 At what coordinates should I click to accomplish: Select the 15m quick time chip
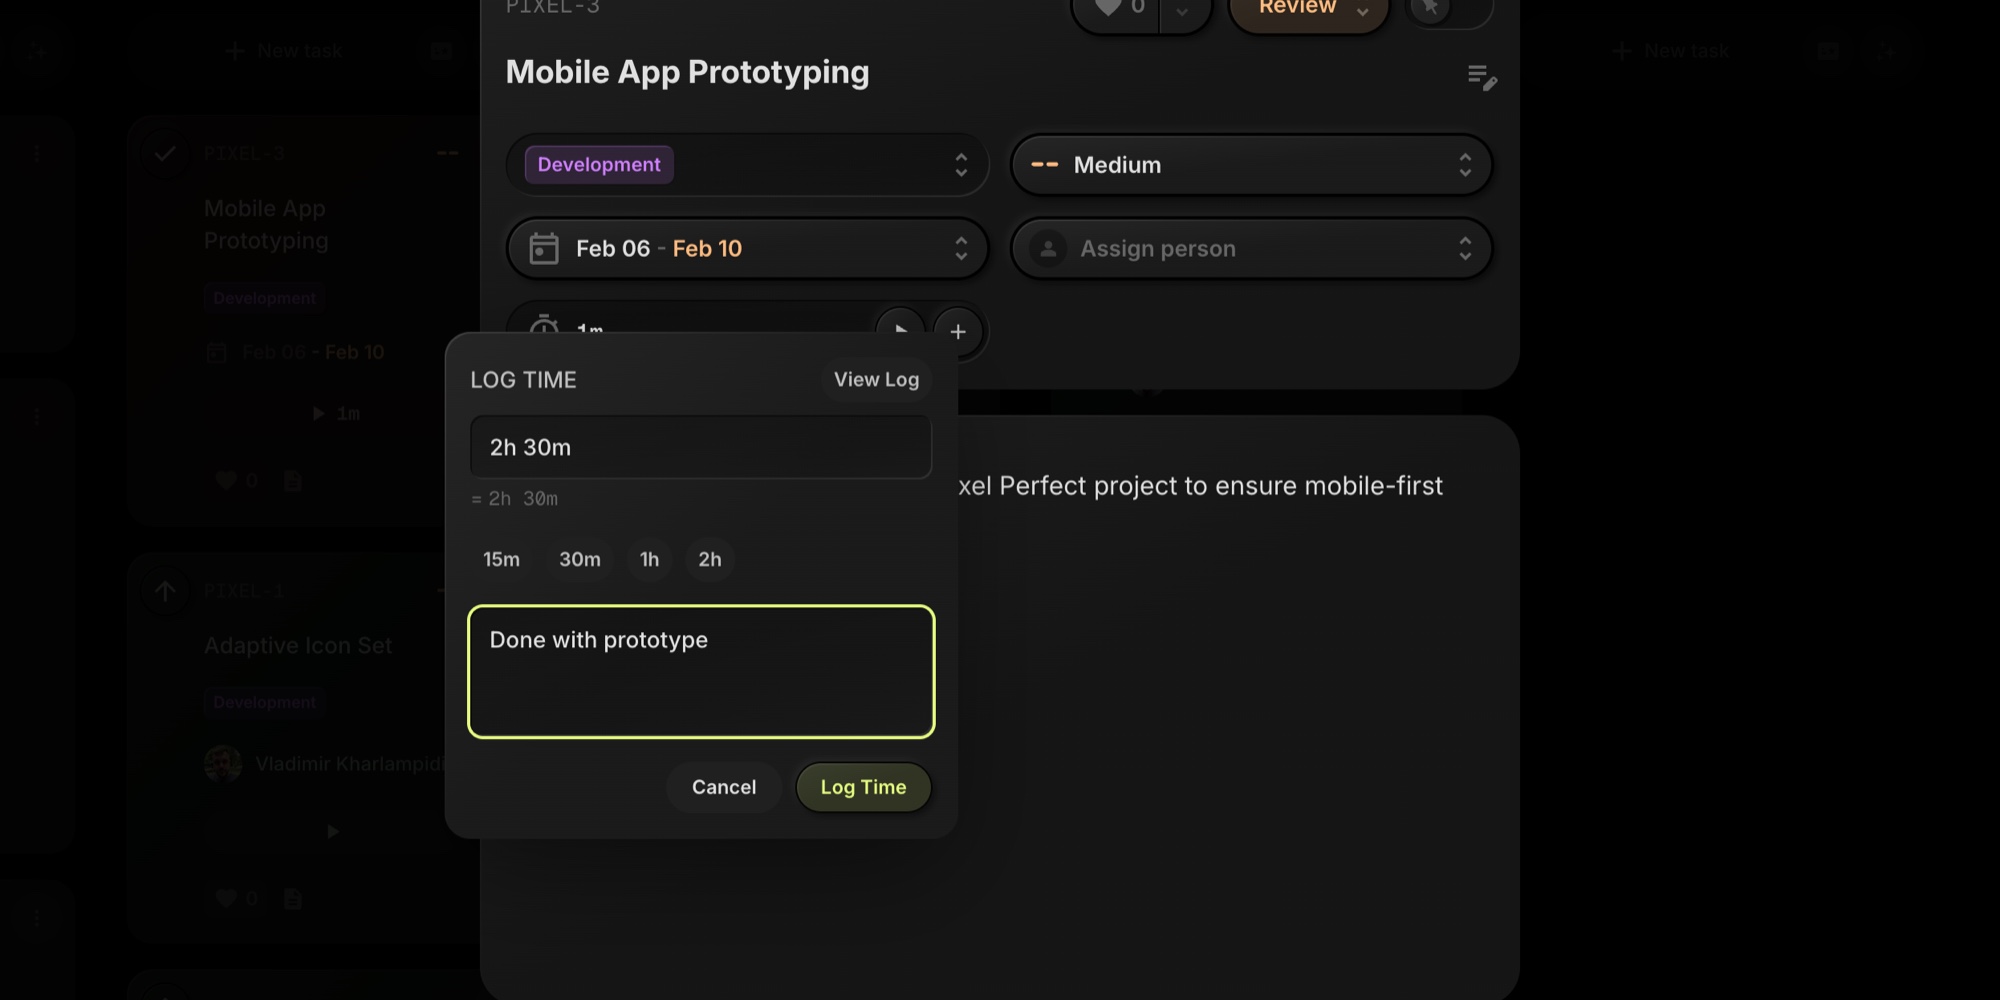tap(501, 559)
